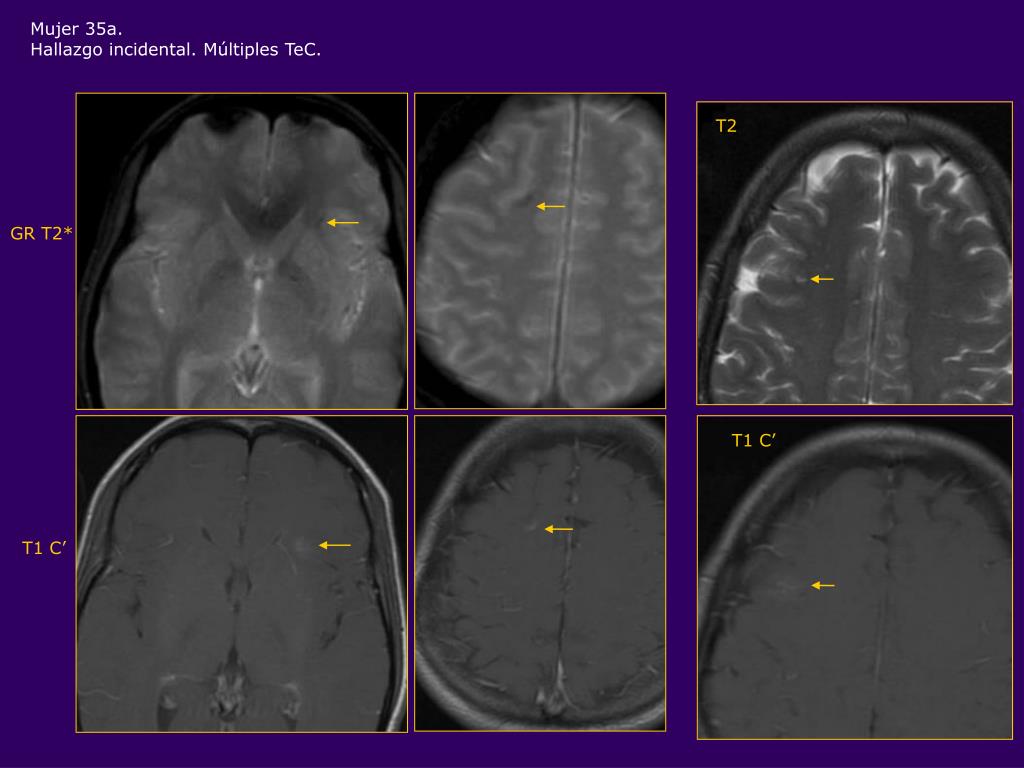The height and width of the screenshot is (768, 1024).
Task: Click the bottom-left T1 C' basal ganglia image
Action: (242, 573)
